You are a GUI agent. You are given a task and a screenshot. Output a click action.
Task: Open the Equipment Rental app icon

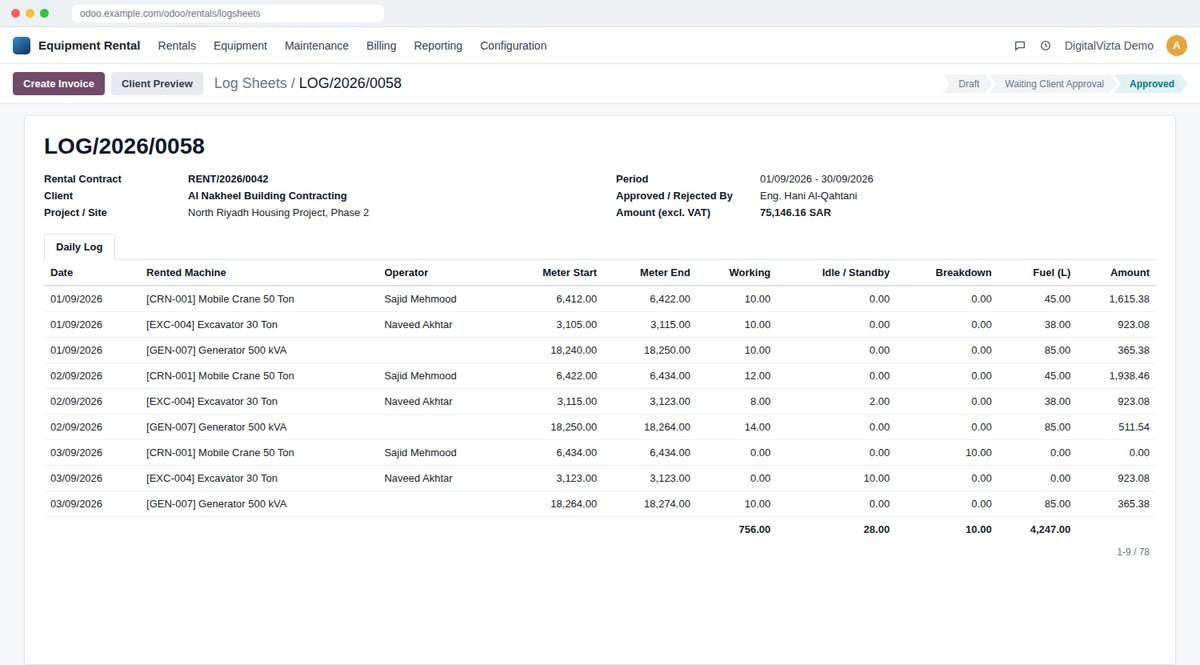tap(22, 45)
